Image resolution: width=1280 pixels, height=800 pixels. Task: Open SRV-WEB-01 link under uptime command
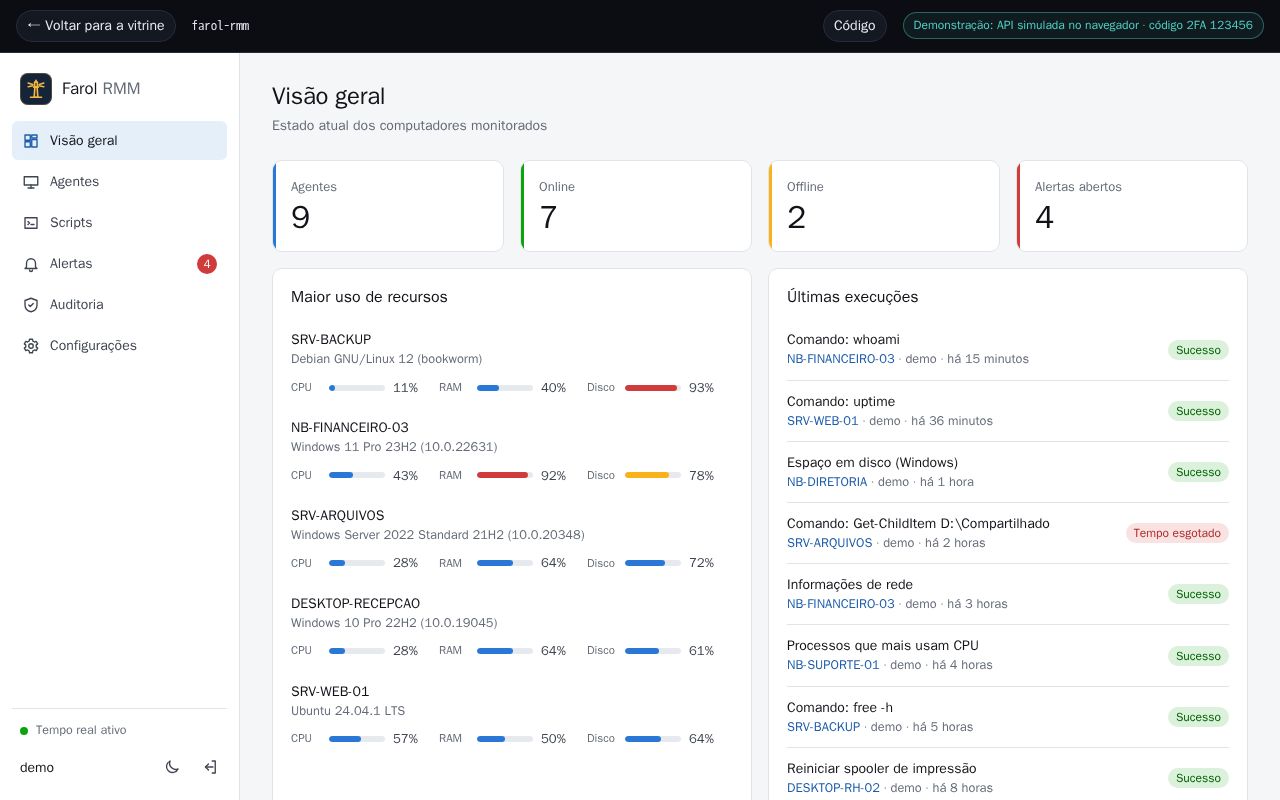coord(823,421)
